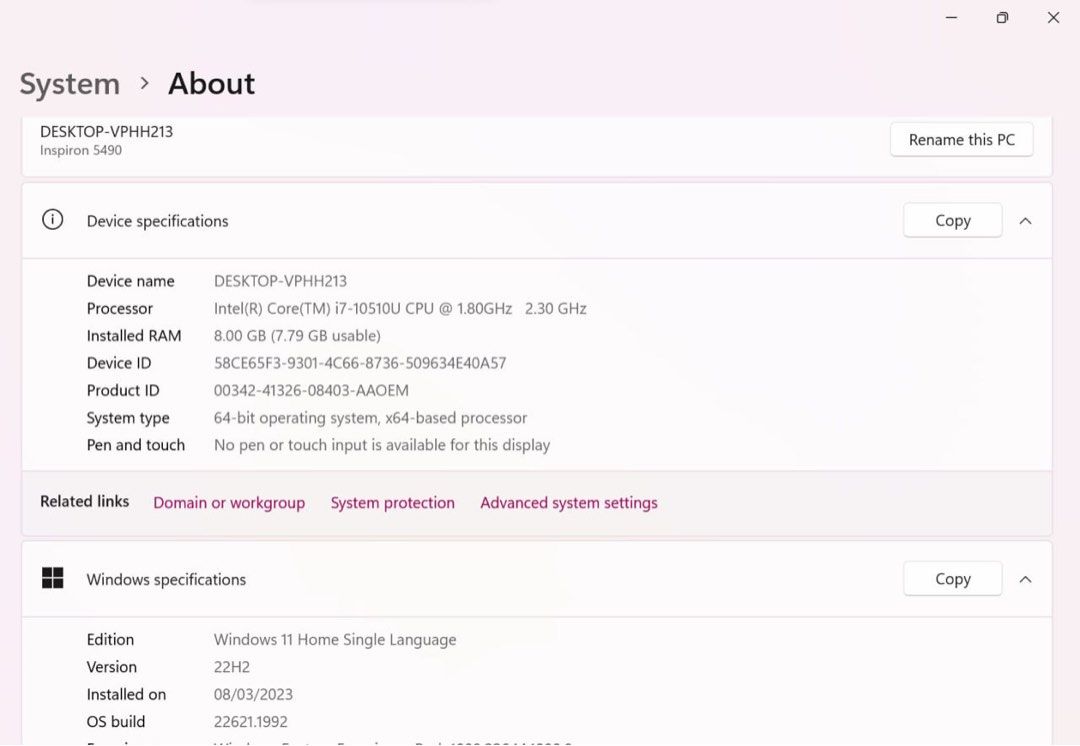The image size is (1080, 746).
Task: Select Product ID value 00342-41326-08403-AAOEM
Action: (x=311, y=391)
